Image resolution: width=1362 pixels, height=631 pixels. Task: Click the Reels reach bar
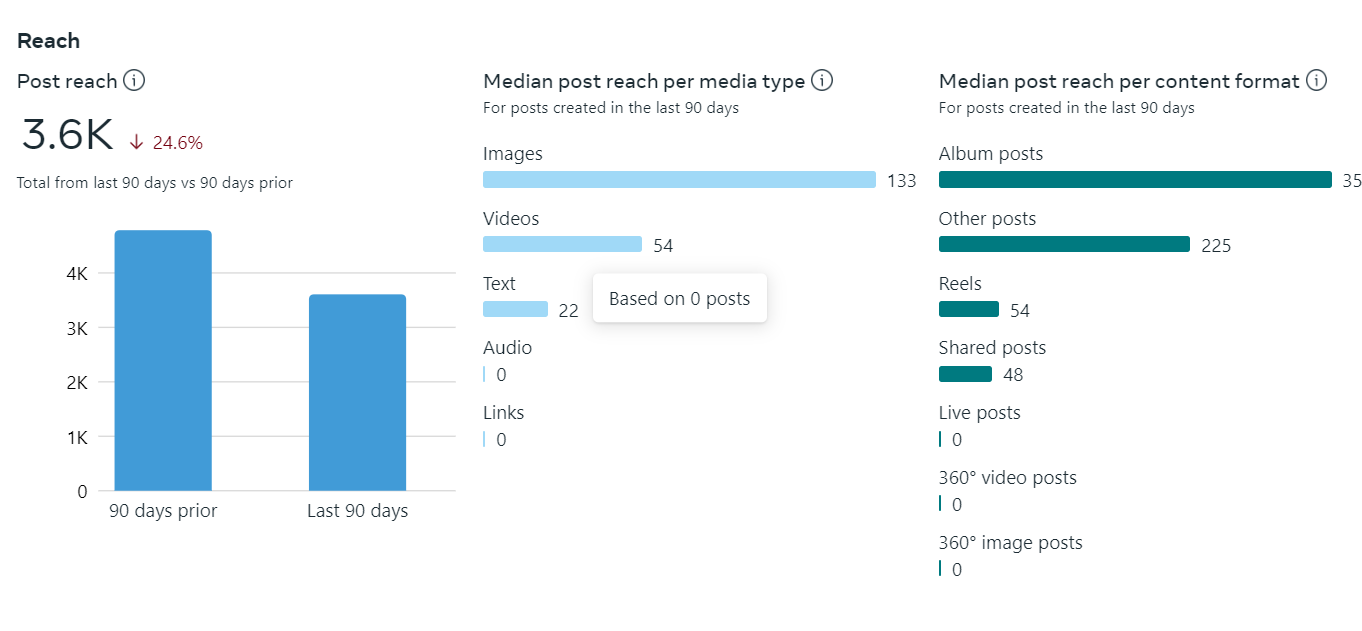coord(968,310)
